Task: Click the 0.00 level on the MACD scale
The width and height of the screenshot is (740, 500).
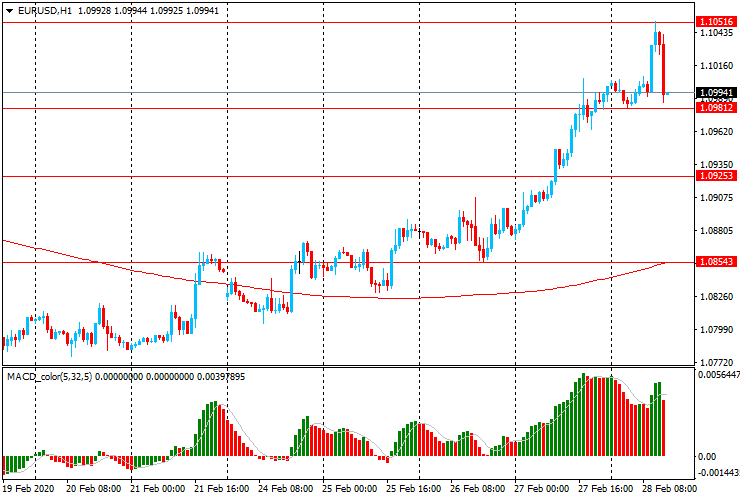Action: [706, 457]
